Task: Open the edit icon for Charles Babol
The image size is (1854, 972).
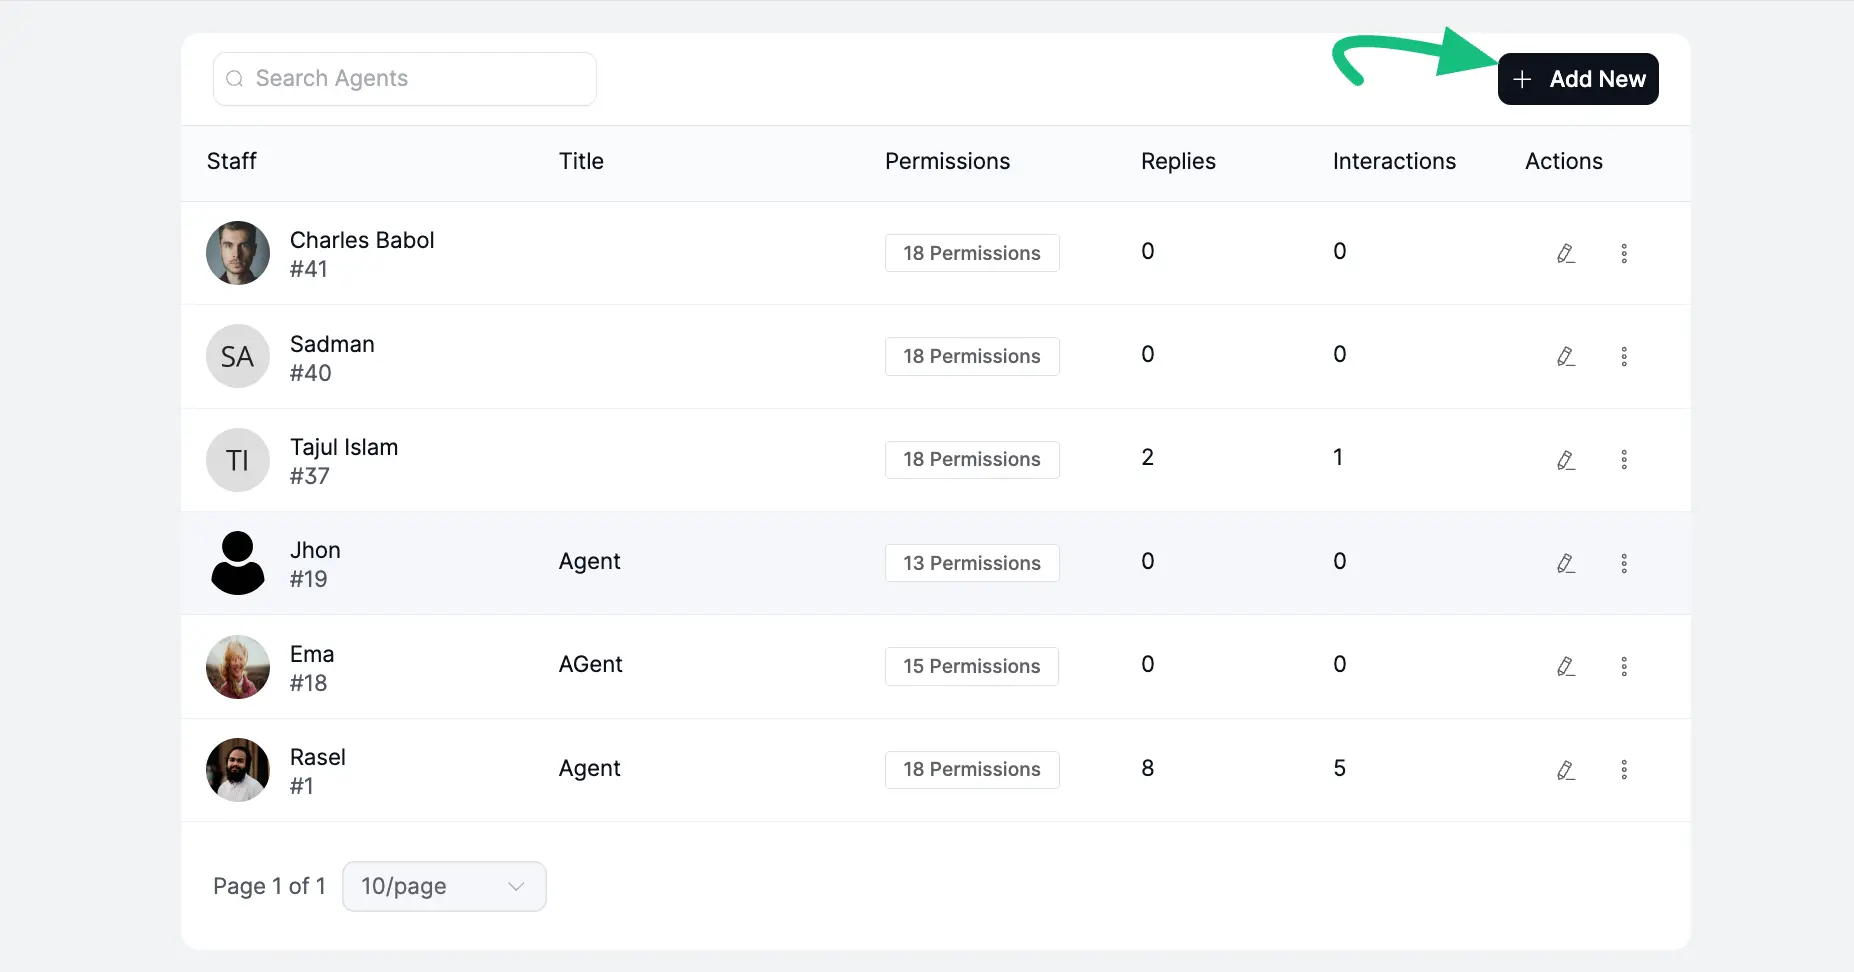Action: [1565, 253]
